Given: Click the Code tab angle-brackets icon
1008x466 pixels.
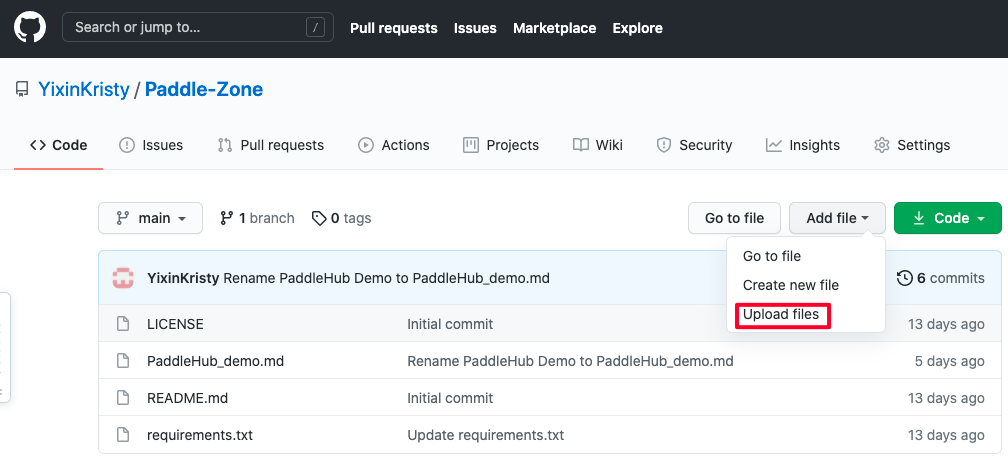Looking at the screenshot, I should click(37, 145).
